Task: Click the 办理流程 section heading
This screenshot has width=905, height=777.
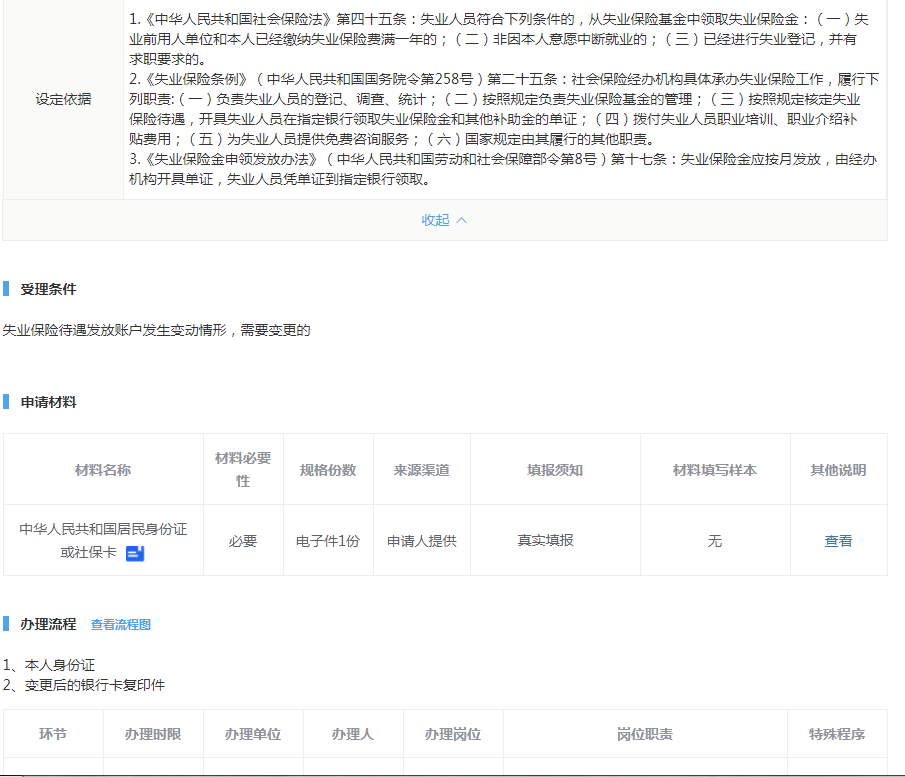Action: (48, 624)
